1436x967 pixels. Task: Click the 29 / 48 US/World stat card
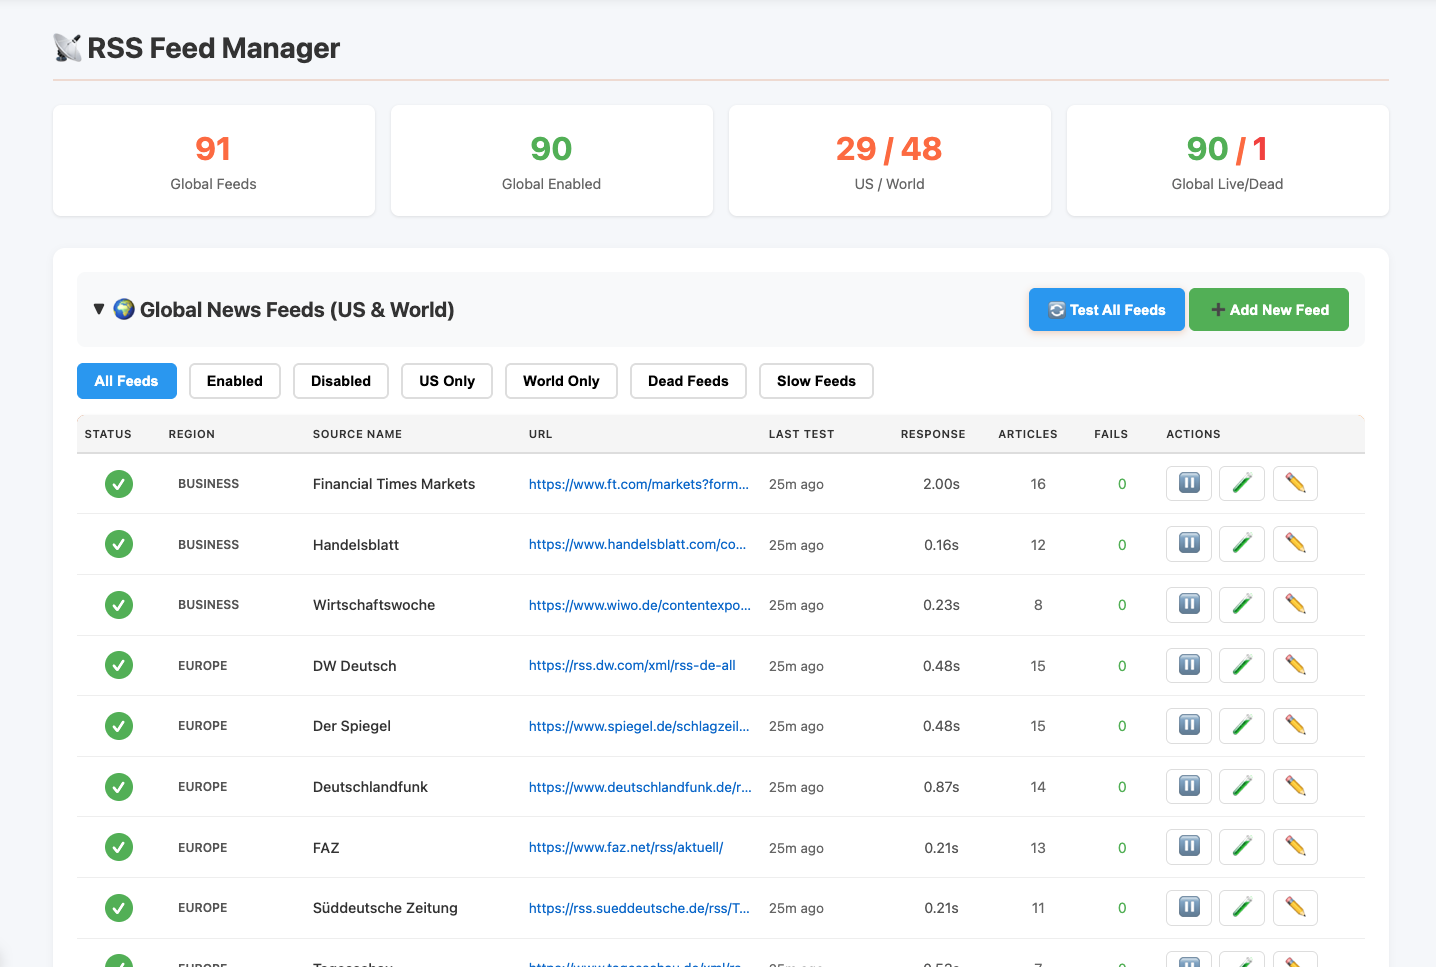tap(889, 160)
